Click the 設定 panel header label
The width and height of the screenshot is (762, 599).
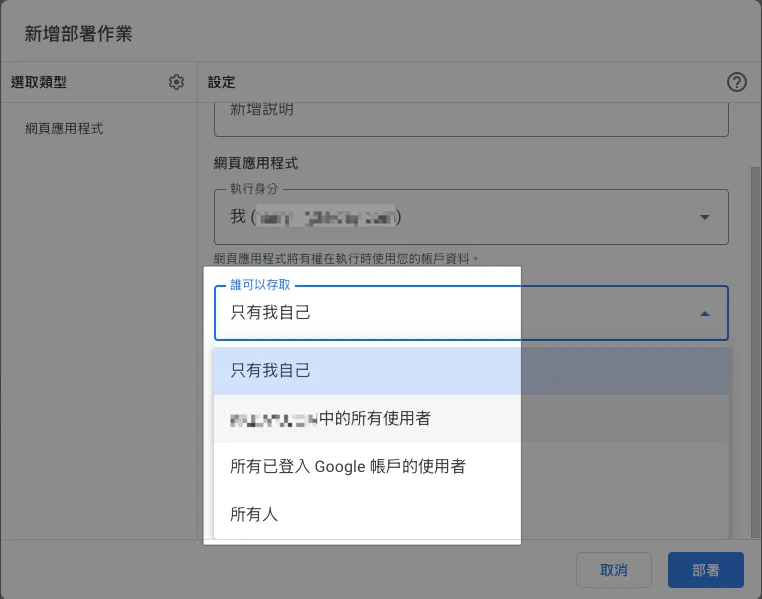(x=222, y=82)
